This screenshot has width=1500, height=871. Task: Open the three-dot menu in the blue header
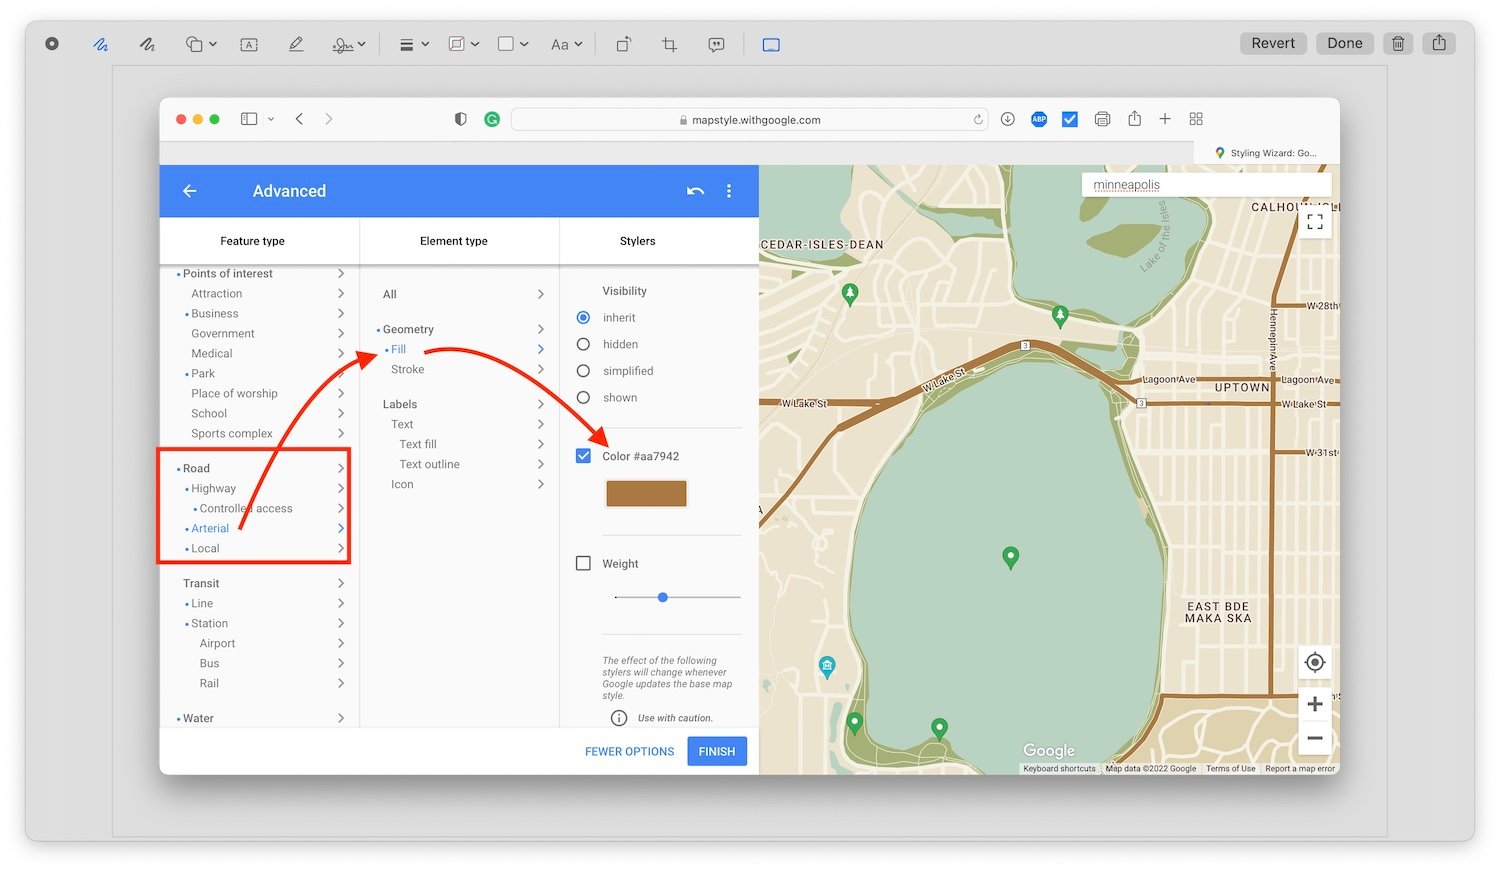(729, 191)
